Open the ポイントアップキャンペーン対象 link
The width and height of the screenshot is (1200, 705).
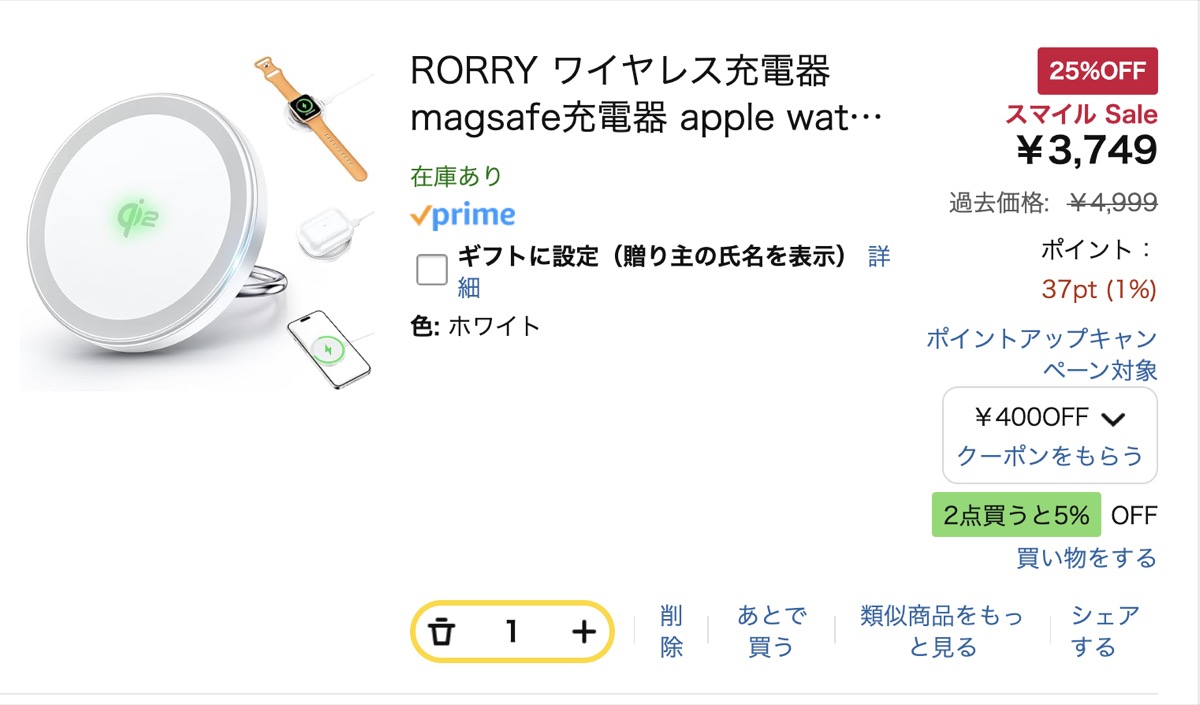1042,354
